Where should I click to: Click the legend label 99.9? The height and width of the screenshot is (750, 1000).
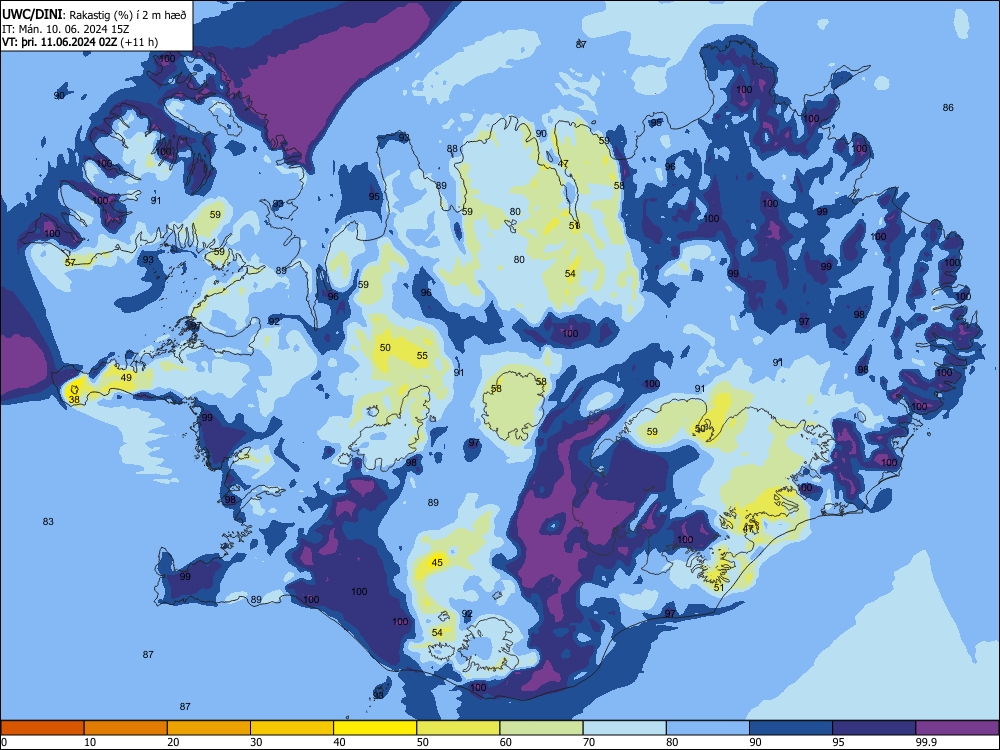pyautogui.click(x=925, y=742)
